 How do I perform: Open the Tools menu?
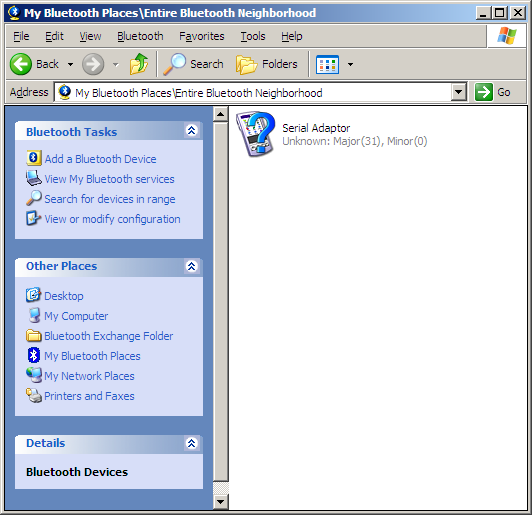click(x=253, y=36)
